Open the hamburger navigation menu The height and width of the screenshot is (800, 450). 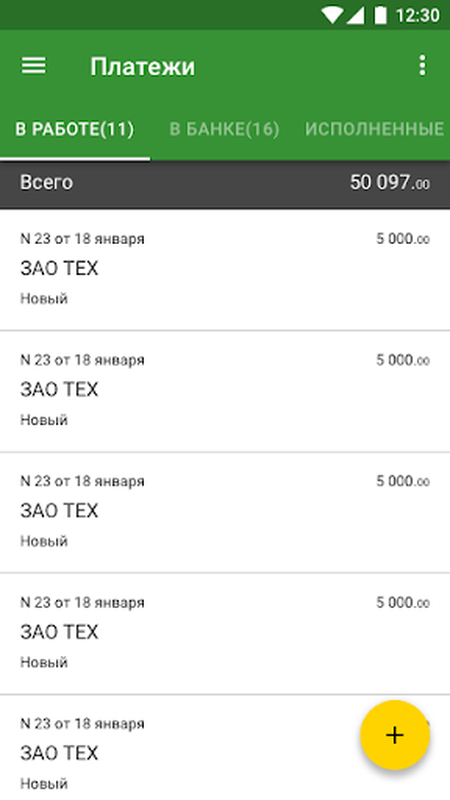(34, 66)
